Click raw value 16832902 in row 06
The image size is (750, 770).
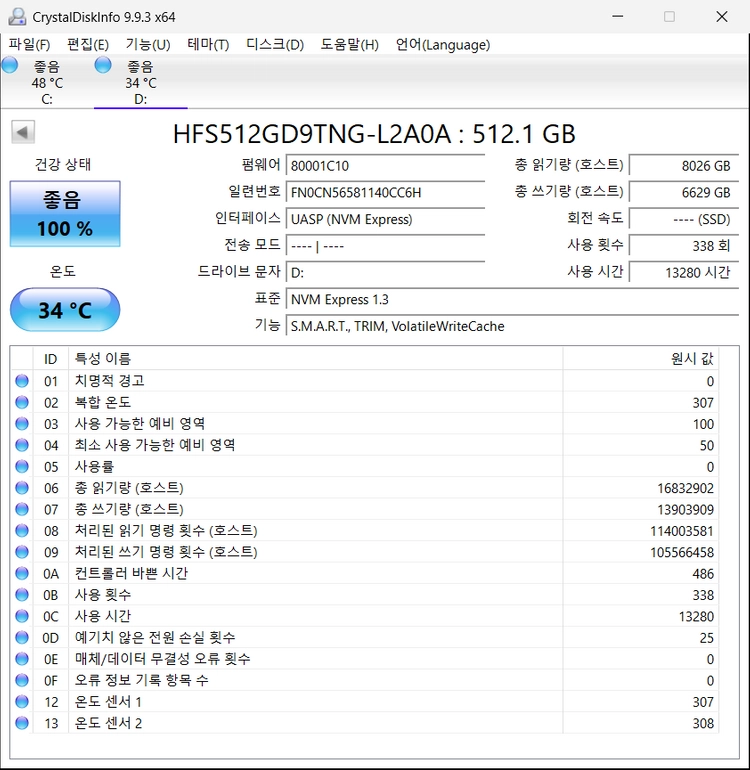[685, 488]
